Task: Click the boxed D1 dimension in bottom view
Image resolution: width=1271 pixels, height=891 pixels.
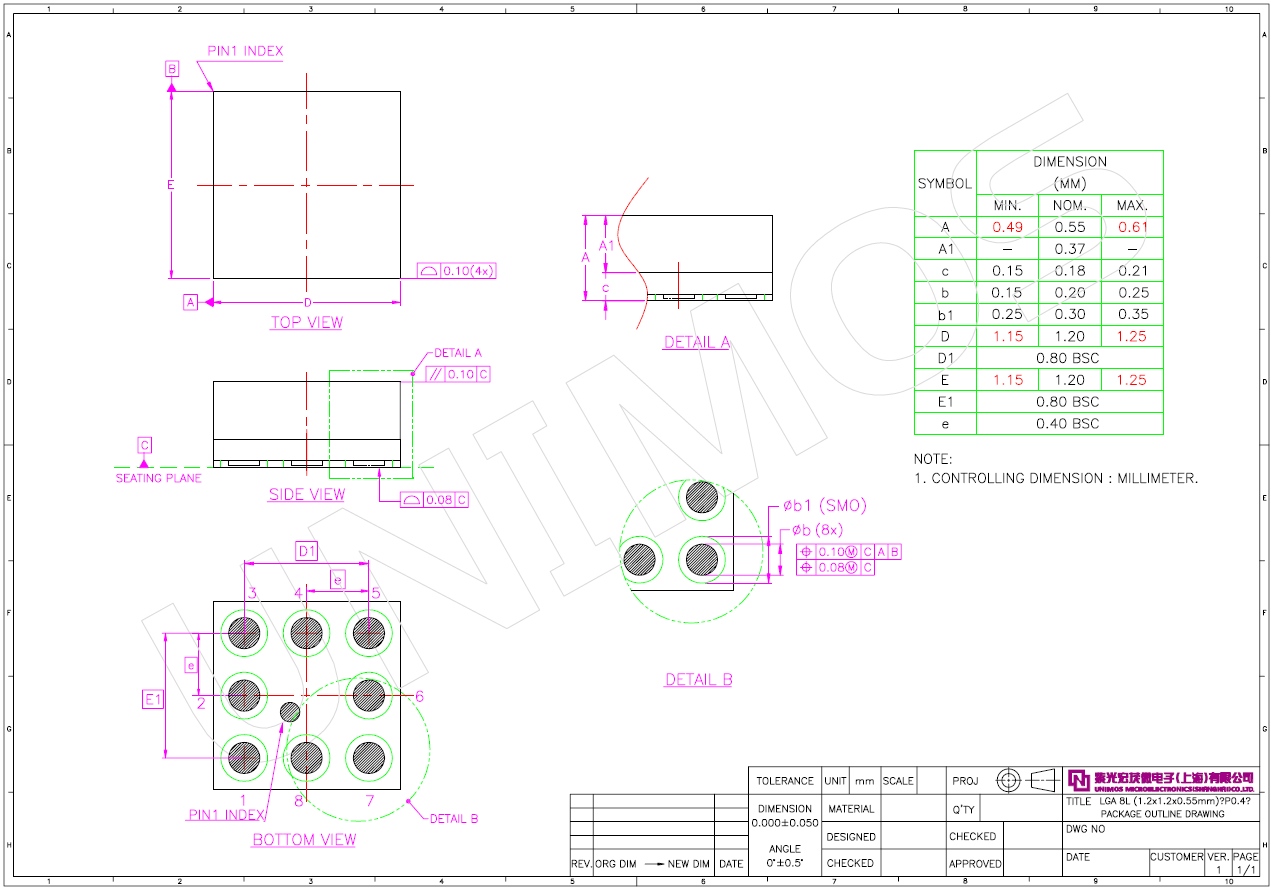Action: pos(307,551)
